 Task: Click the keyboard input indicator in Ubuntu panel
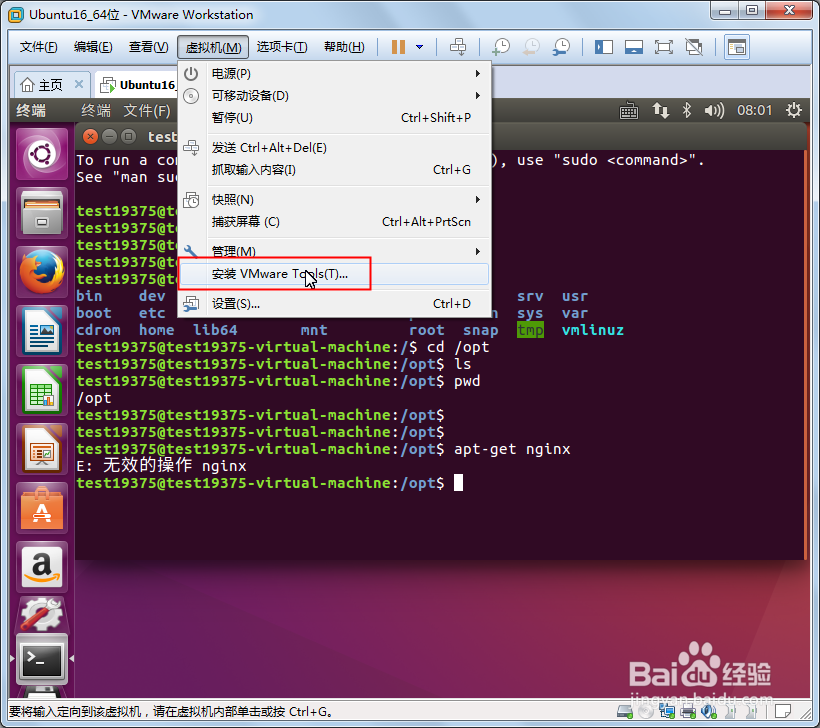pyautogui.click(x=629, y=111)
